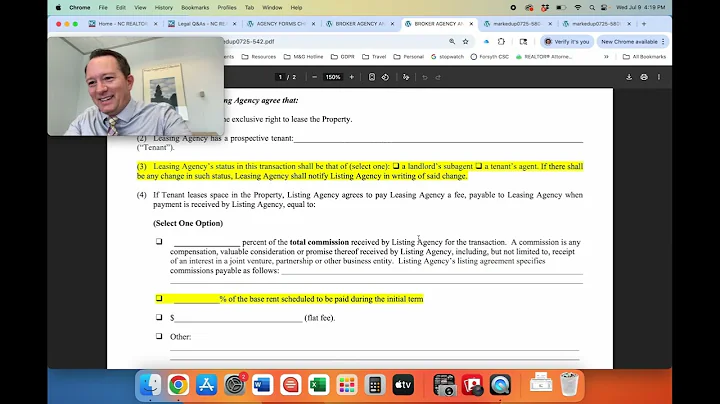This screenshot has width=720, height=404.
Task: Open the History menu
Action: 163,7
